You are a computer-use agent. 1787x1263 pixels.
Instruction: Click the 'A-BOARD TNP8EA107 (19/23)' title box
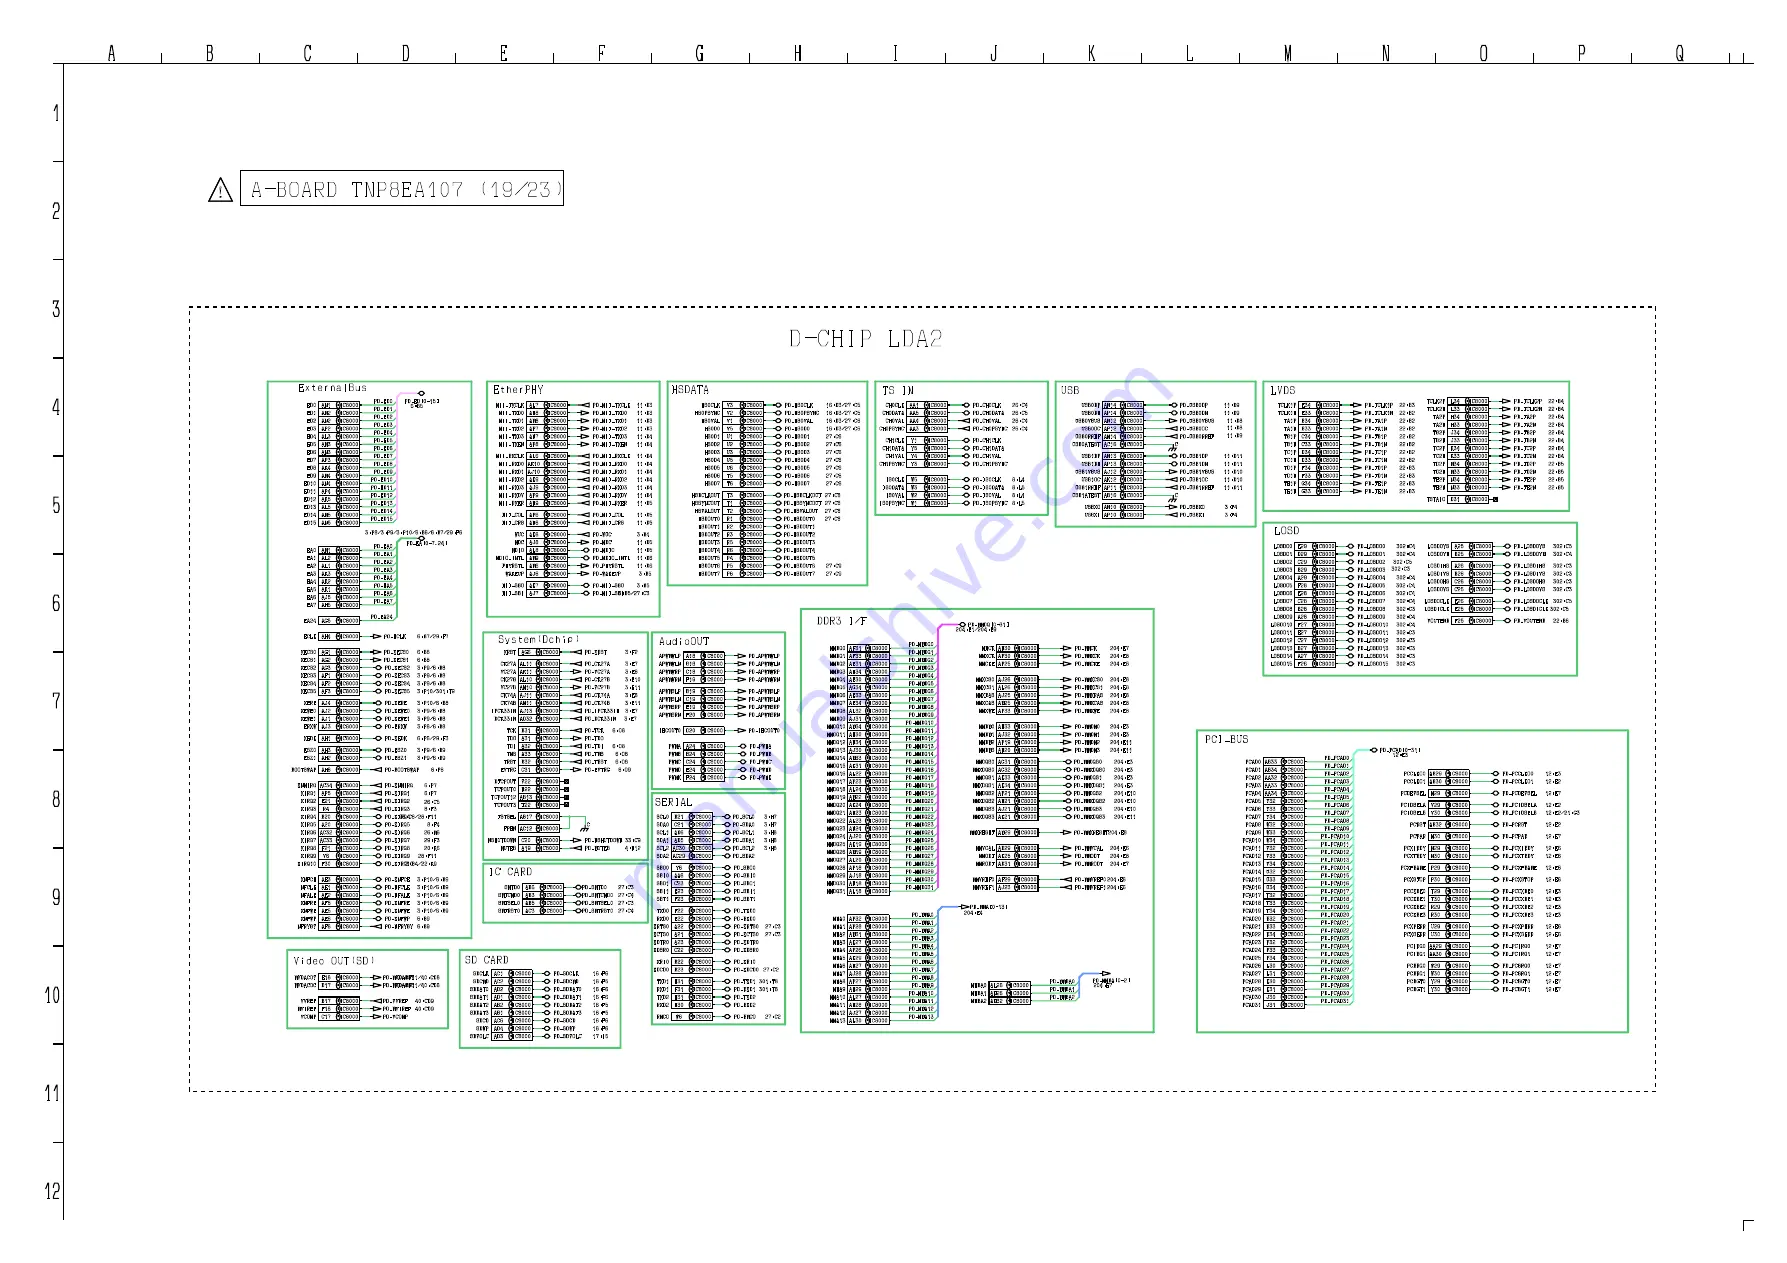pyautogui.click(x=402, y=189)
